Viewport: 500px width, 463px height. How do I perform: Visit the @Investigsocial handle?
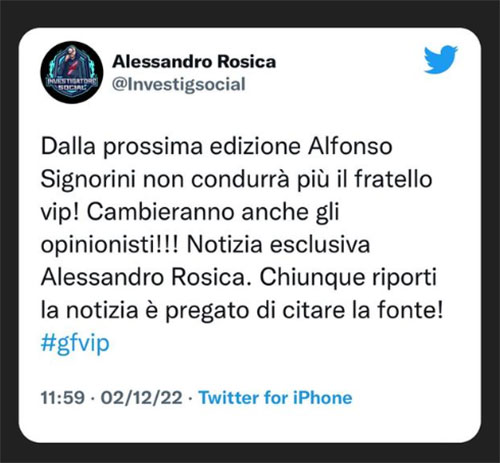[179, 84]
